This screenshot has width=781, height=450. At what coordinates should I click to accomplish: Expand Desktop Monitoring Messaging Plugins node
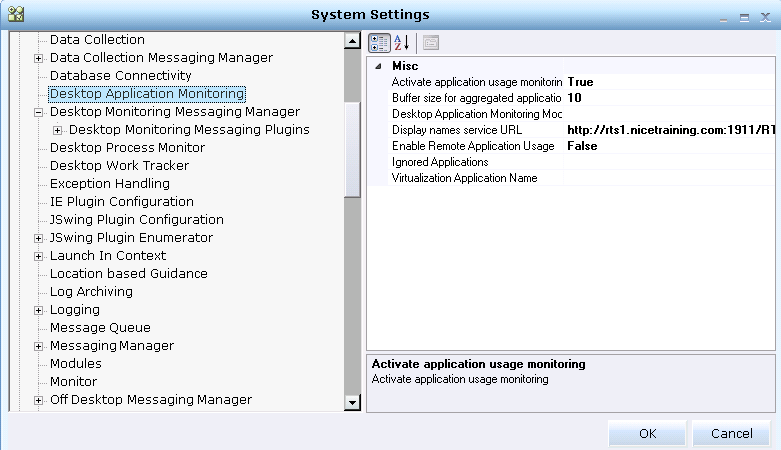tap(58, 130)
